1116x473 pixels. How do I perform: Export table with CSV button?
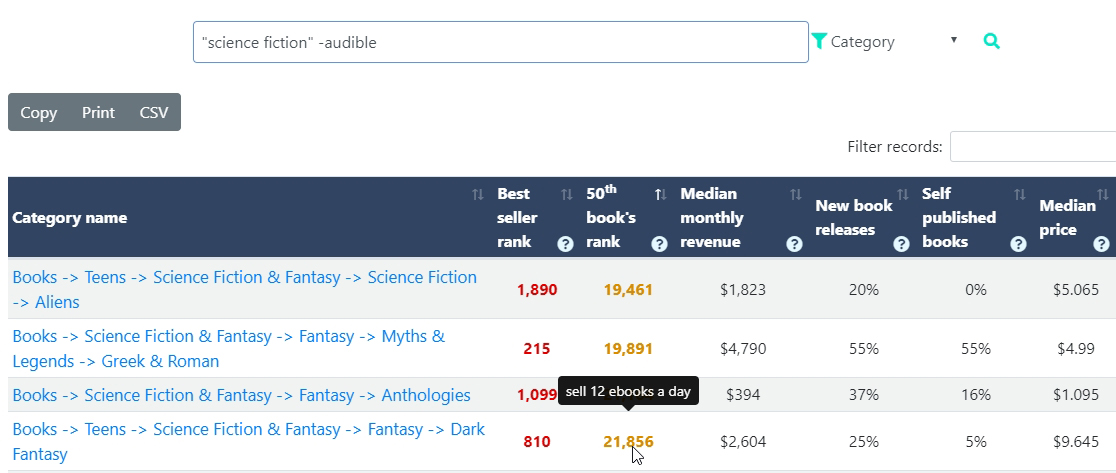[x=154, y=112]
